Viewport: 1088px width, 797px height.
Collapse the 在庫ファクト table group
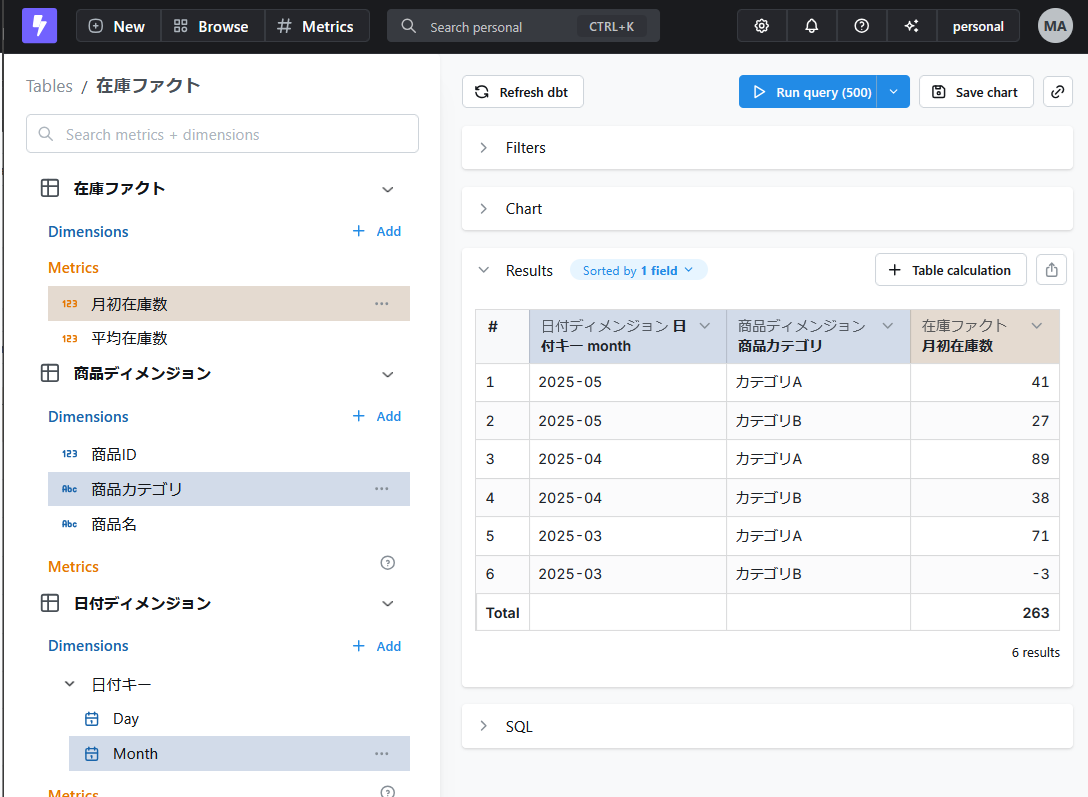(388, 189)
